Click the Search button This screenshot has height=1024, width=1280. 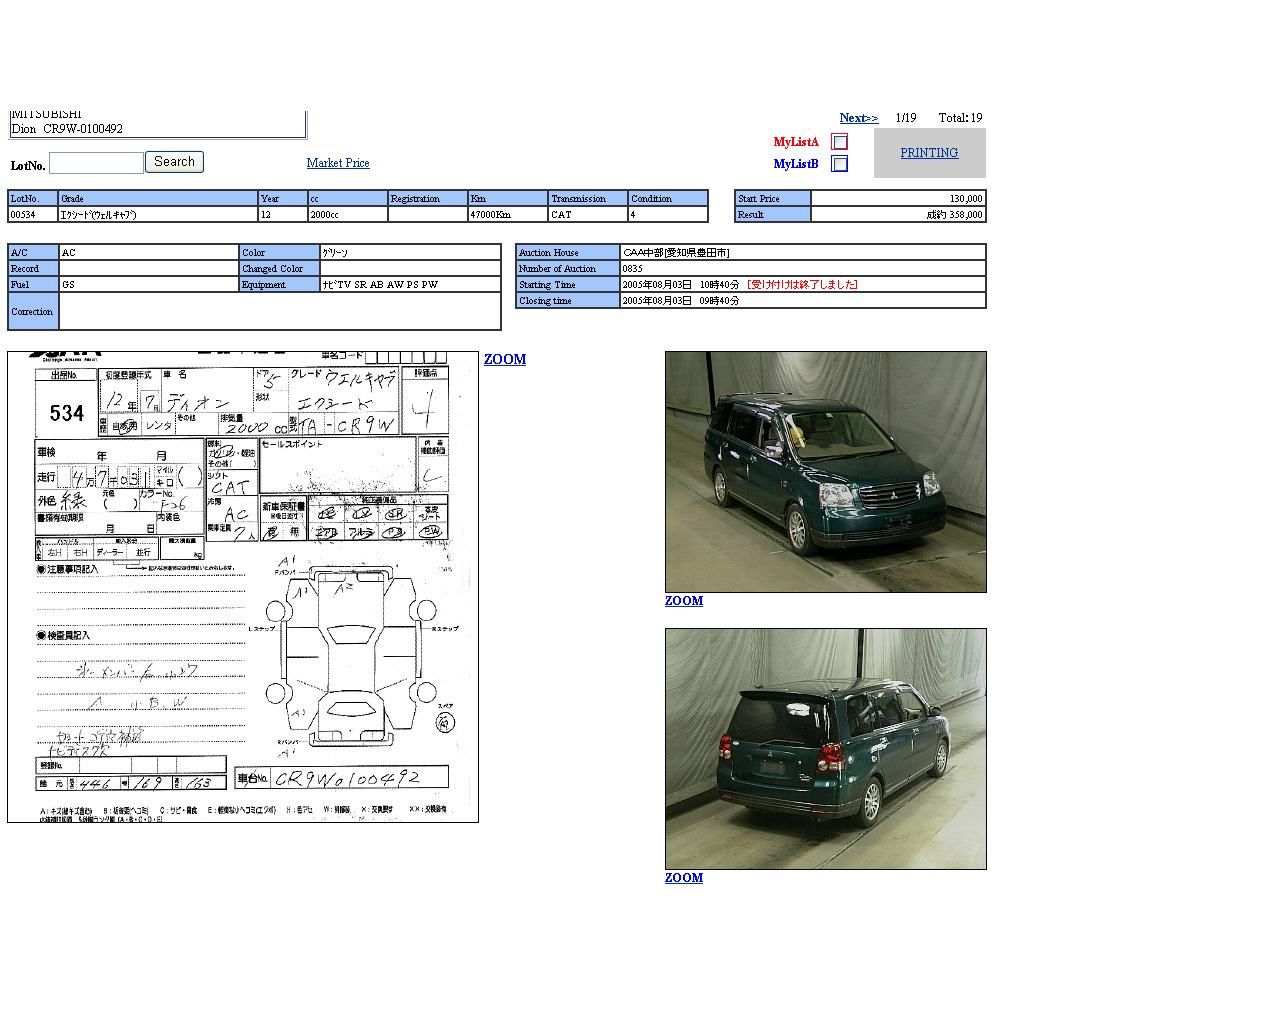[174, 162]
